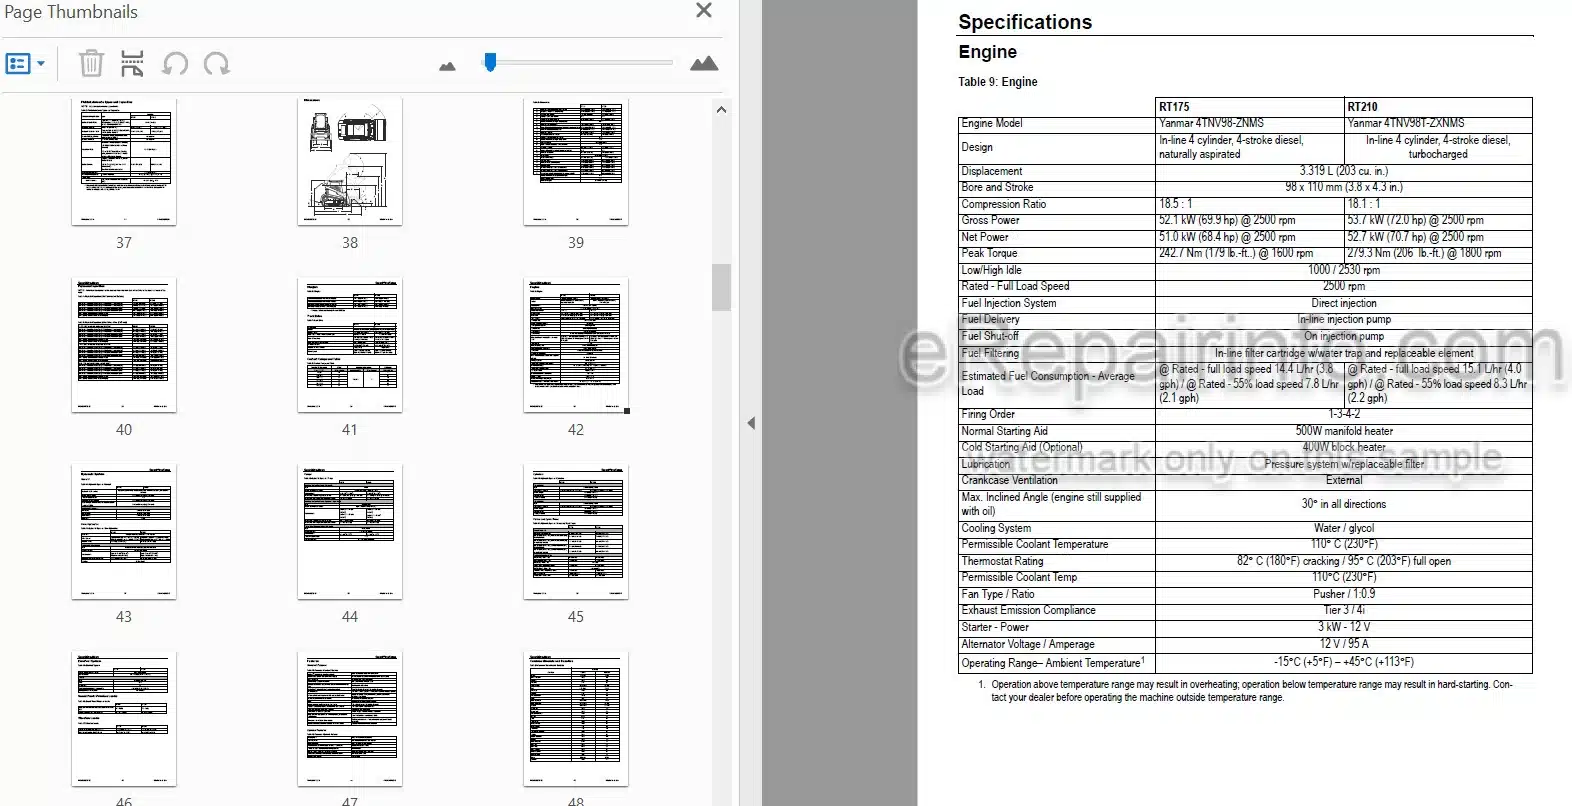Rotate page counterclockwise
Image resolution: width=1572 pixels, height=806 pixels.
[x=175, y=64]
